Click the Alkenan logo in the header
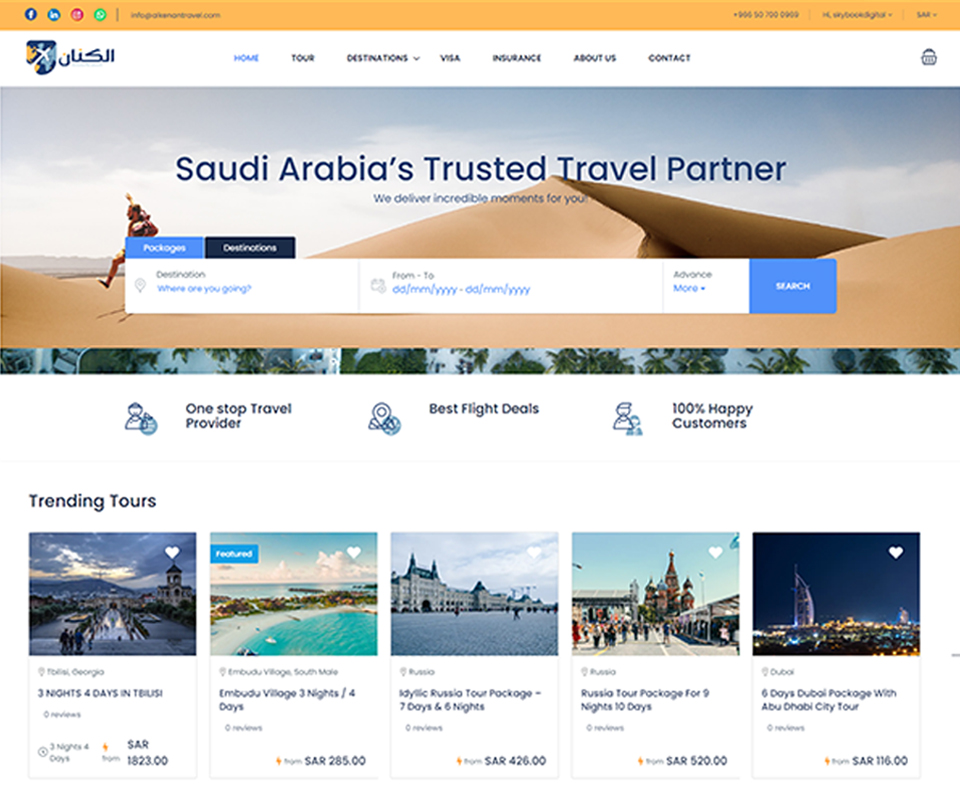 point(70,58)
